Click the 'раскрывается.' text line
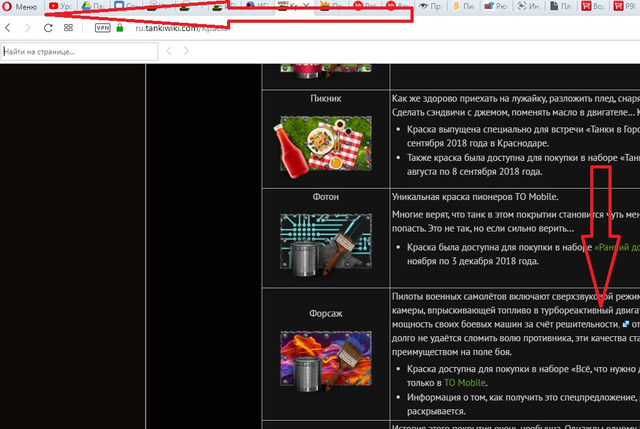 (x=436, y=411)
